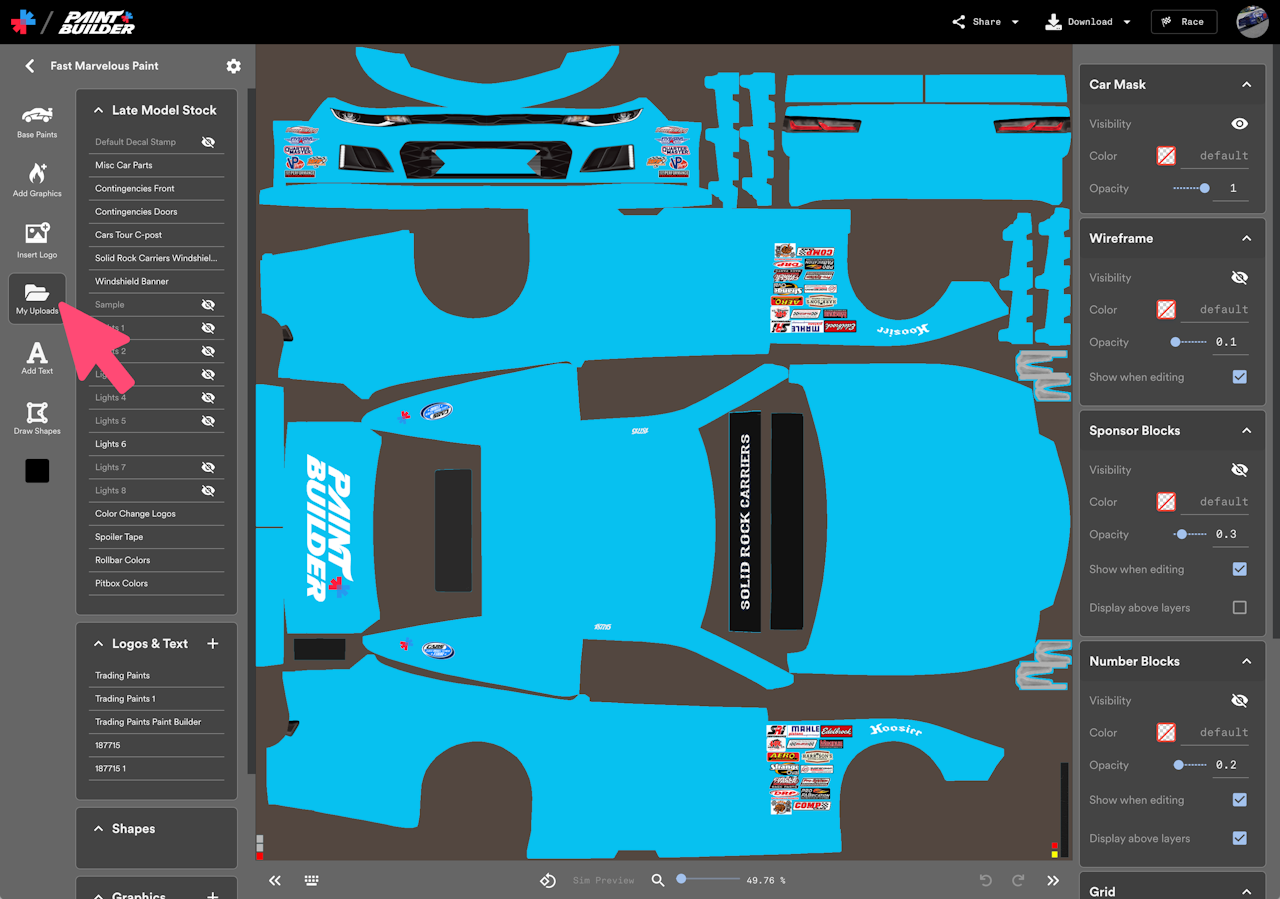
Task: Open the black color swatch in sidebar
Action: [x=37, y=471]
